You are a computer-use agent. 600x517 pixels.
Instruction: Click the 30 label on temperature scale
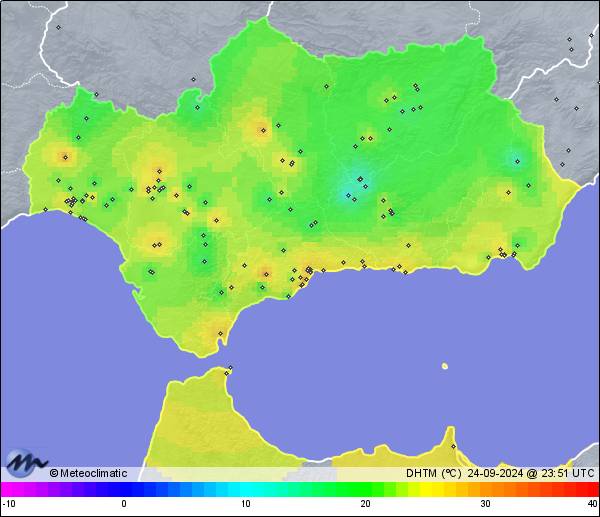pyautogui.click(x=485, y=503)
